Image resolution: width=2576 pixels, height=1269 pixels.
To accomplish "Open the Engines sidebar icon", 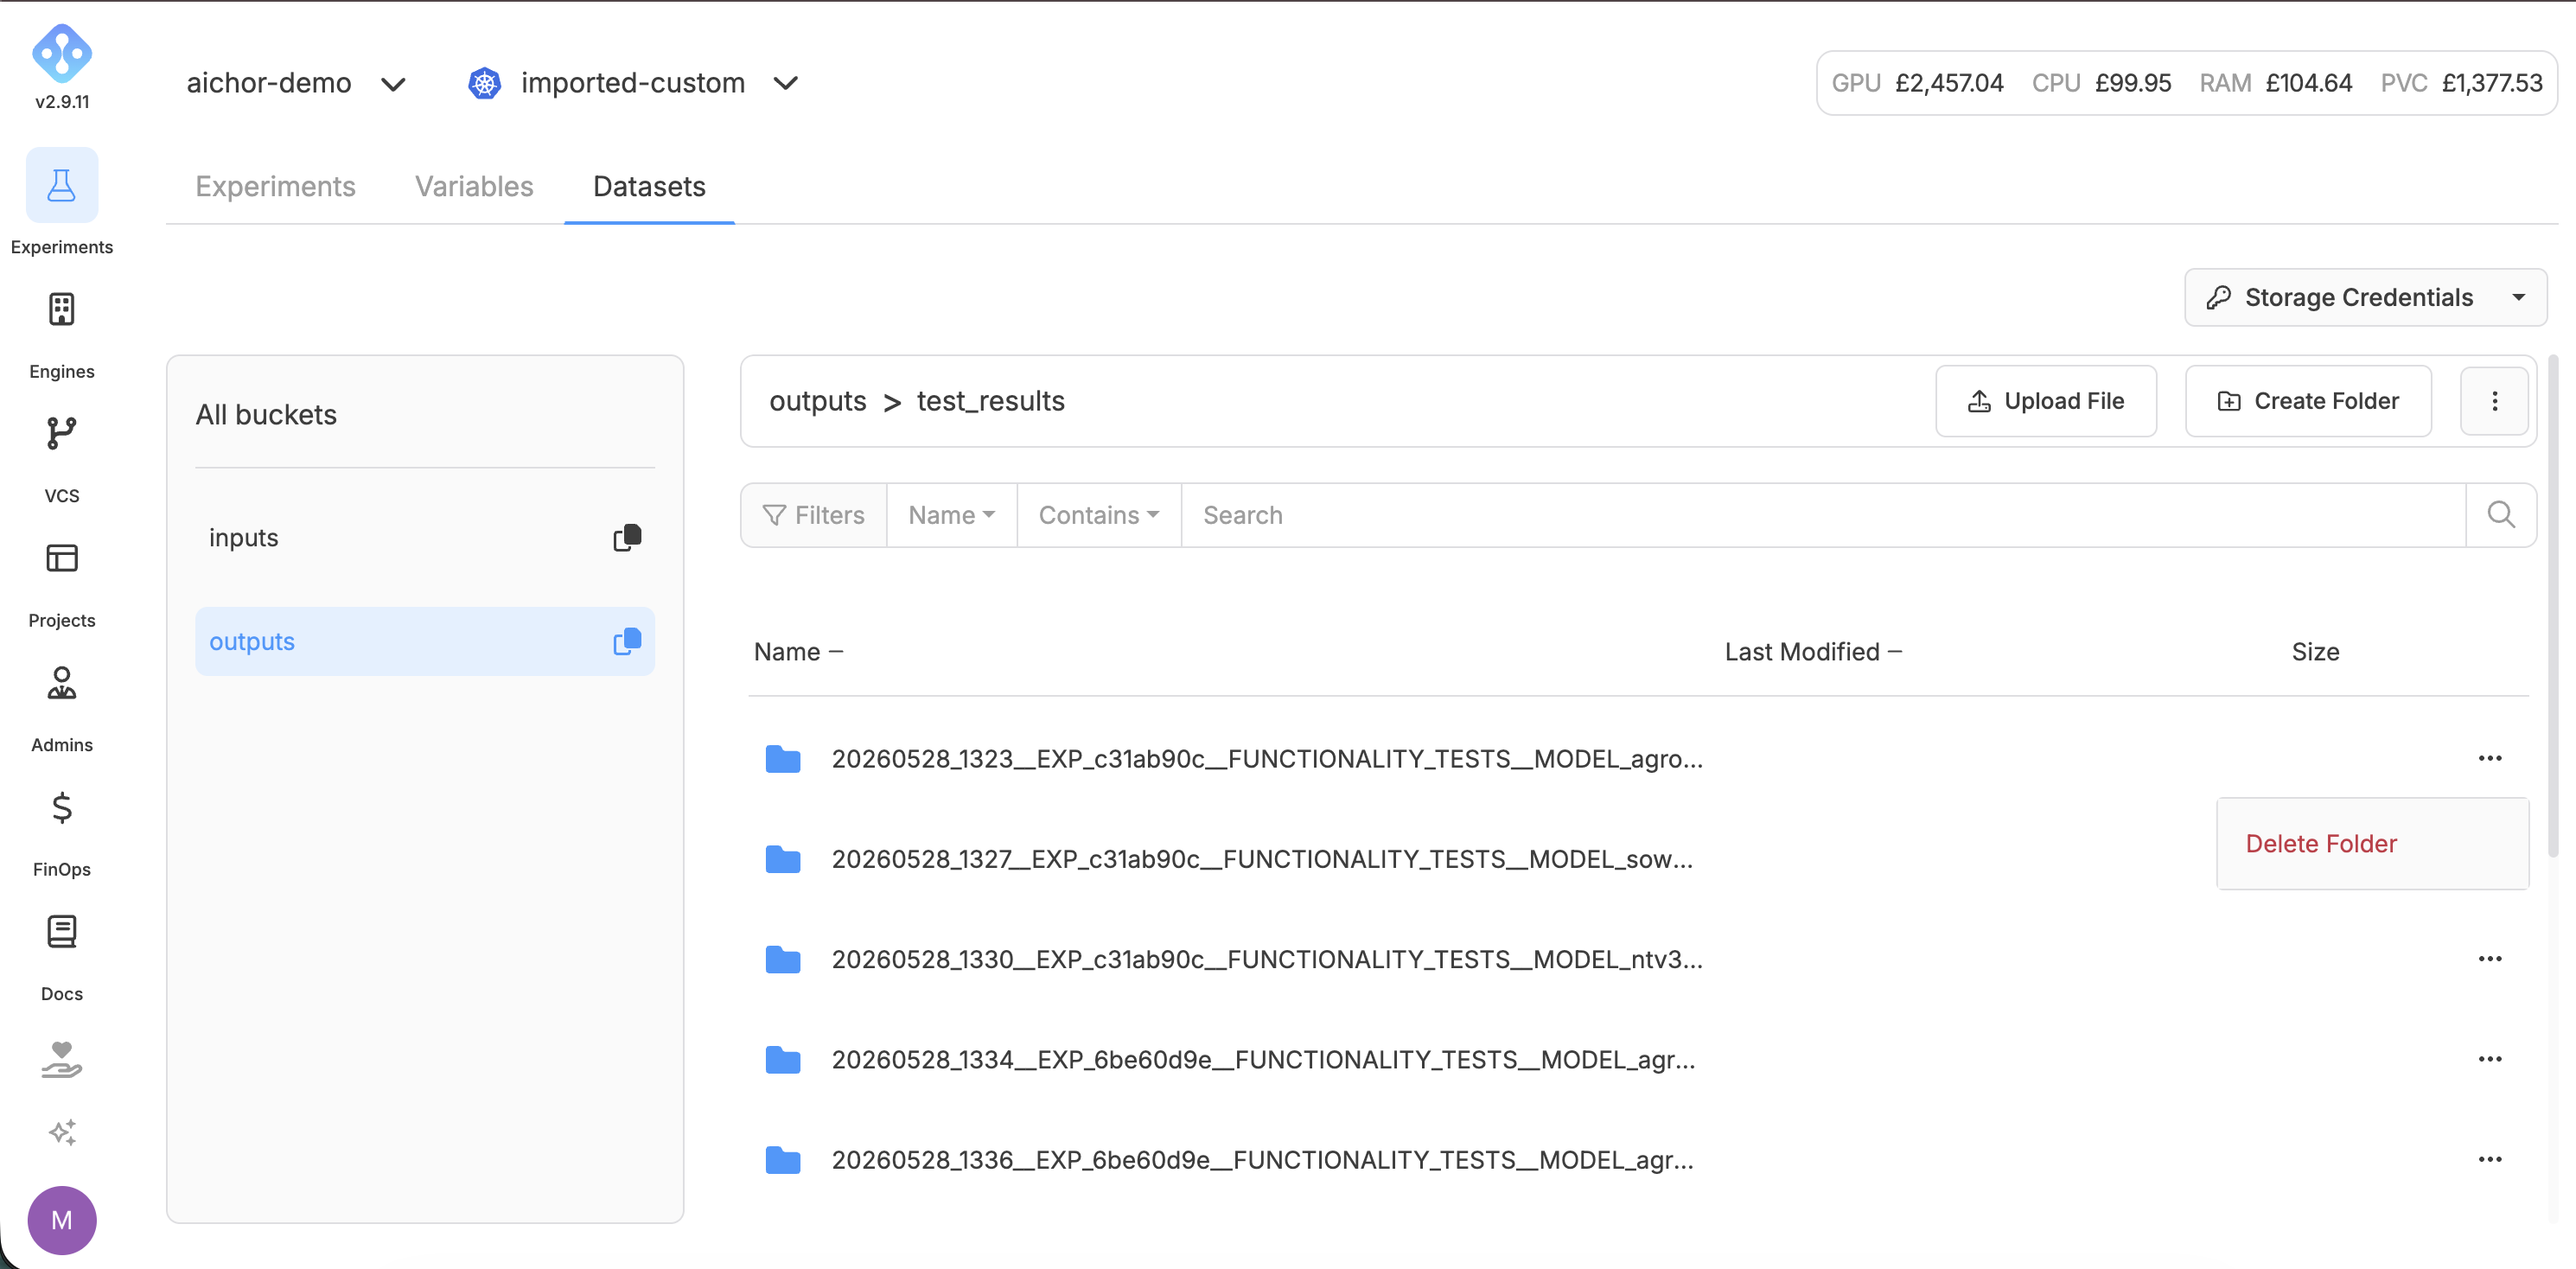I will [62, 309].
